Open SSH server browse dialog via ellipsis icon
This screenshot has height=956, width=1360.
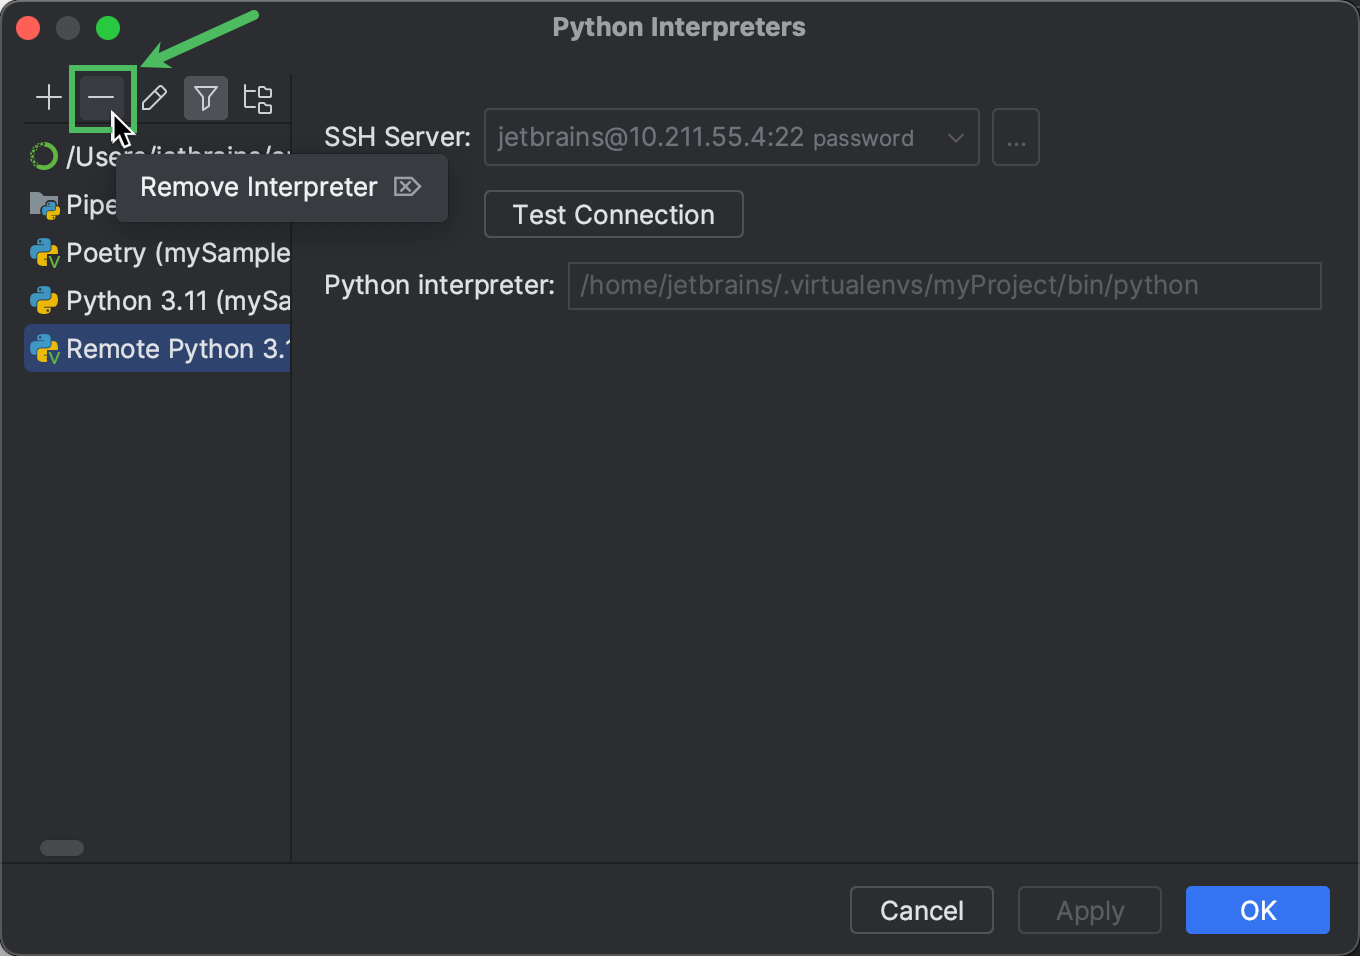[x=1016, y=137]
